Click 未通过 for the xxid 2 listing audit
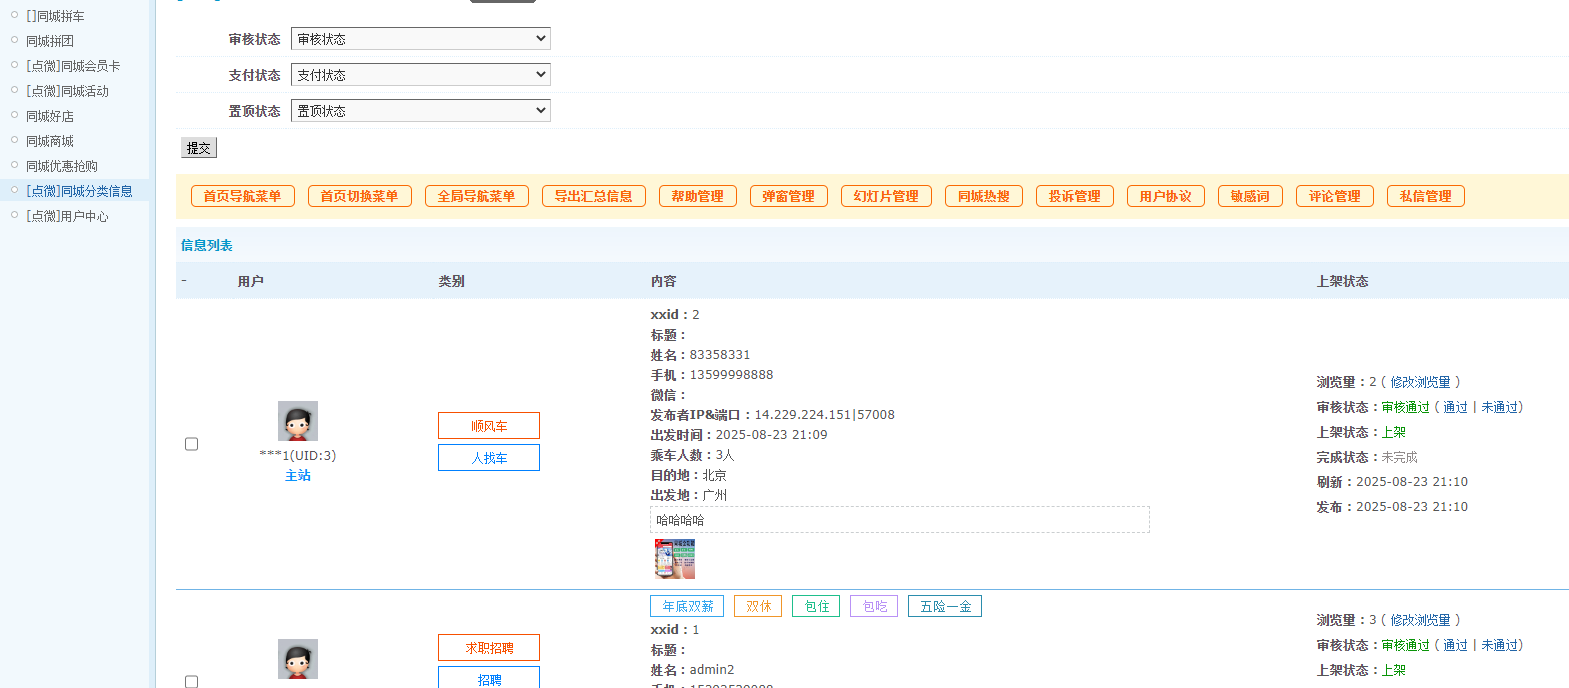1569x688 pixels. pos(1499,407)
